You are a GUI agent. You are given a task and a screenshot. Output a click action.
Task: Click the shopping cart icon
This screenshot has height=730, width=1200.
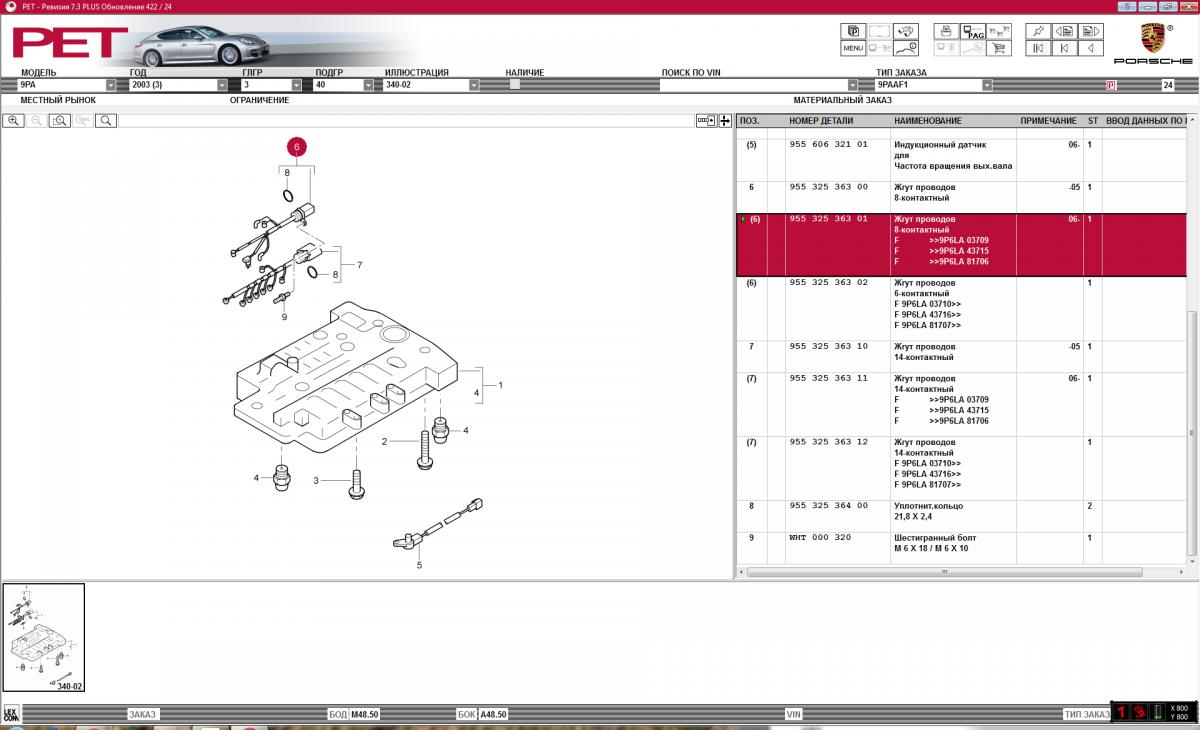pos(998,48)
